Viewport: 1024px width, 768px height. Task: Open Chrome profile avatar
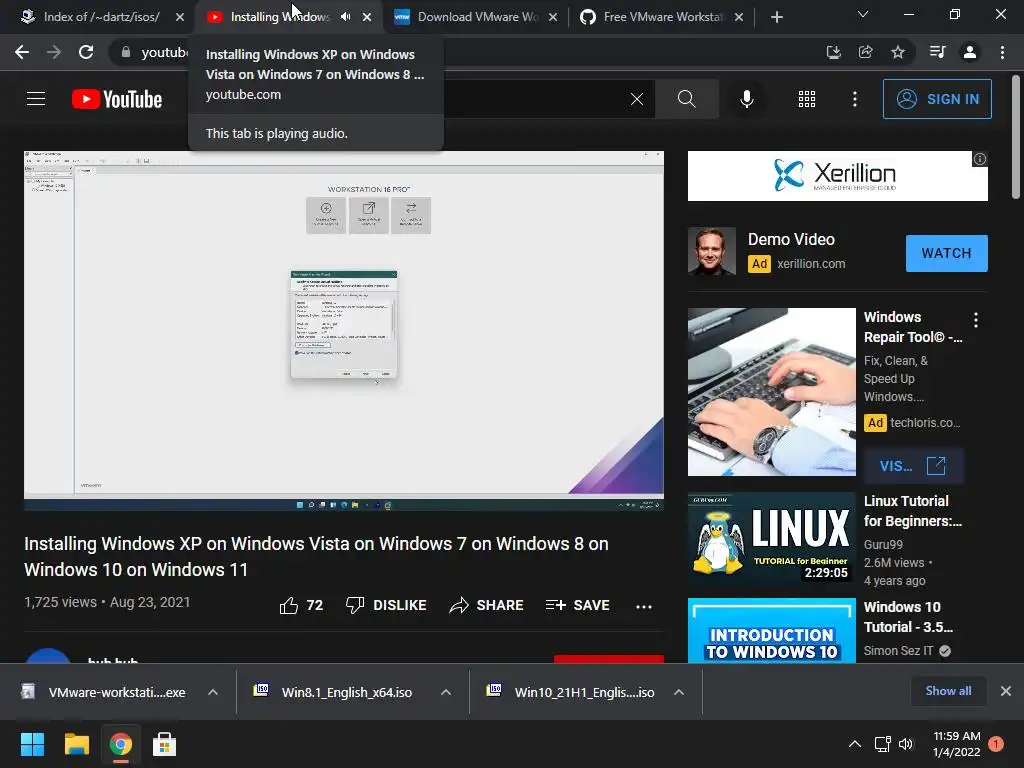tap(970, 52)
